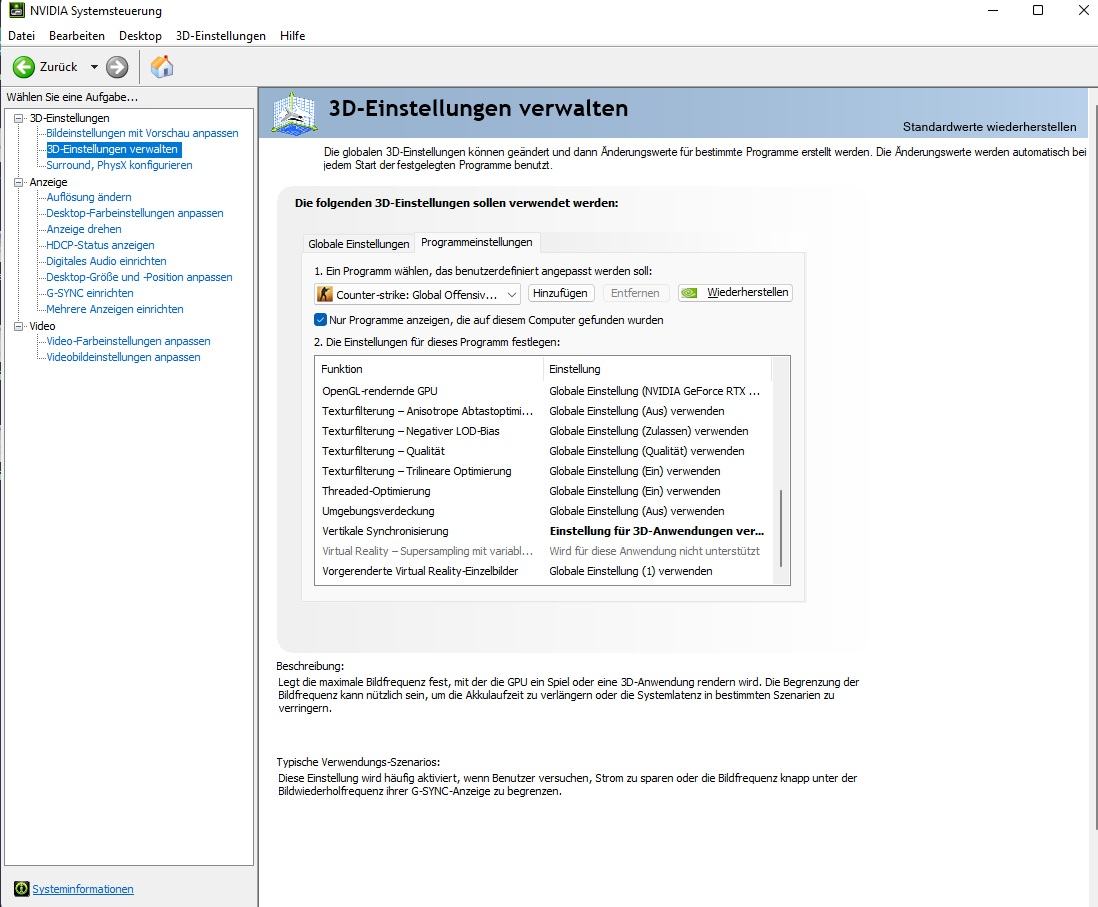Open Anzeige drehen

point(84,229)
